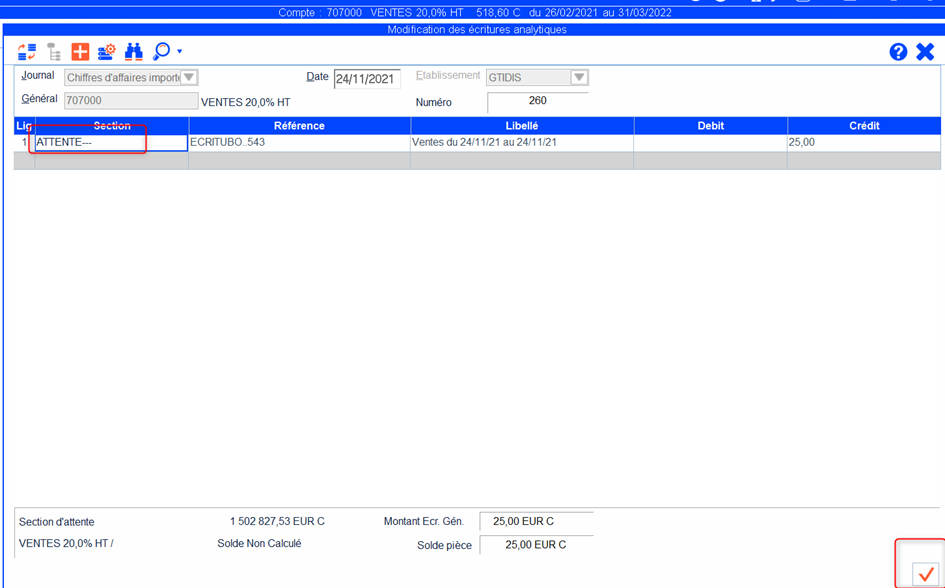Screen dimensions: 945x588
Task: Click the Libellé column header
Action: tap(522, 126)
